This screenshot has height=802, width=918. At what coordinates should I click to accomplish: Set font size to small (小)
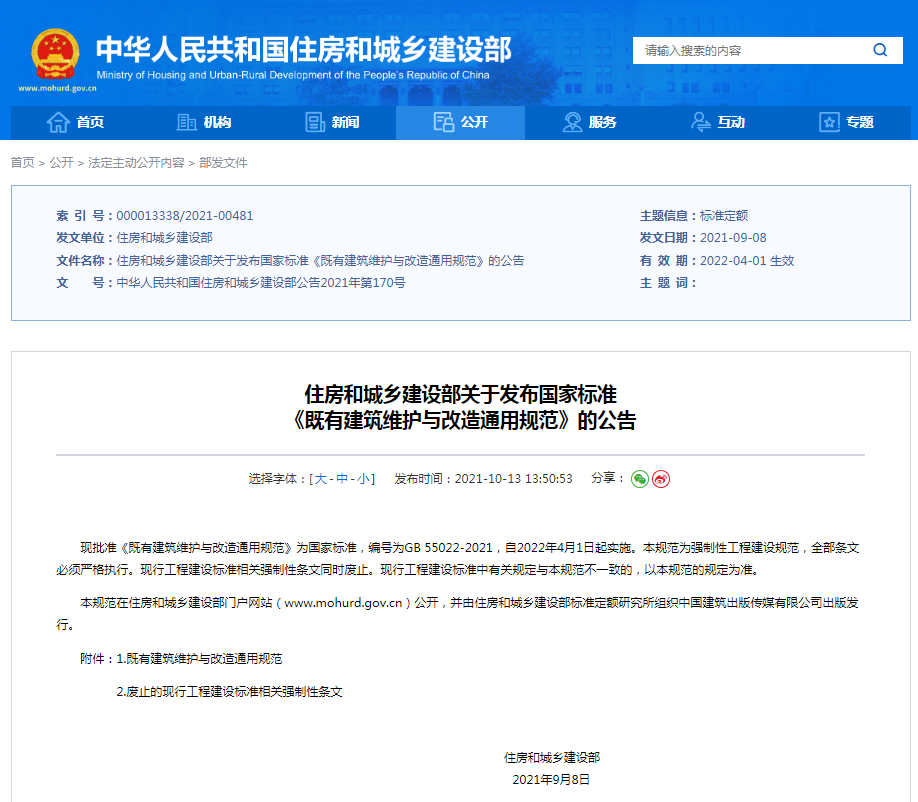click(x=364, y=479)
